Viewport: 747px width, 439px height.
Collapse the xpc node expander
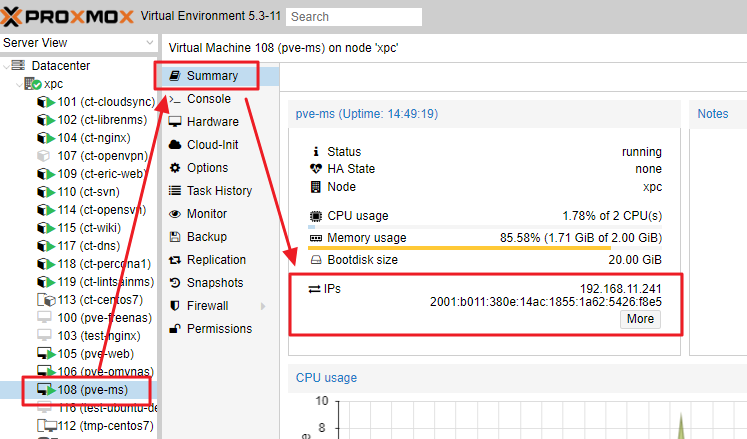click(x=19, y=84)
